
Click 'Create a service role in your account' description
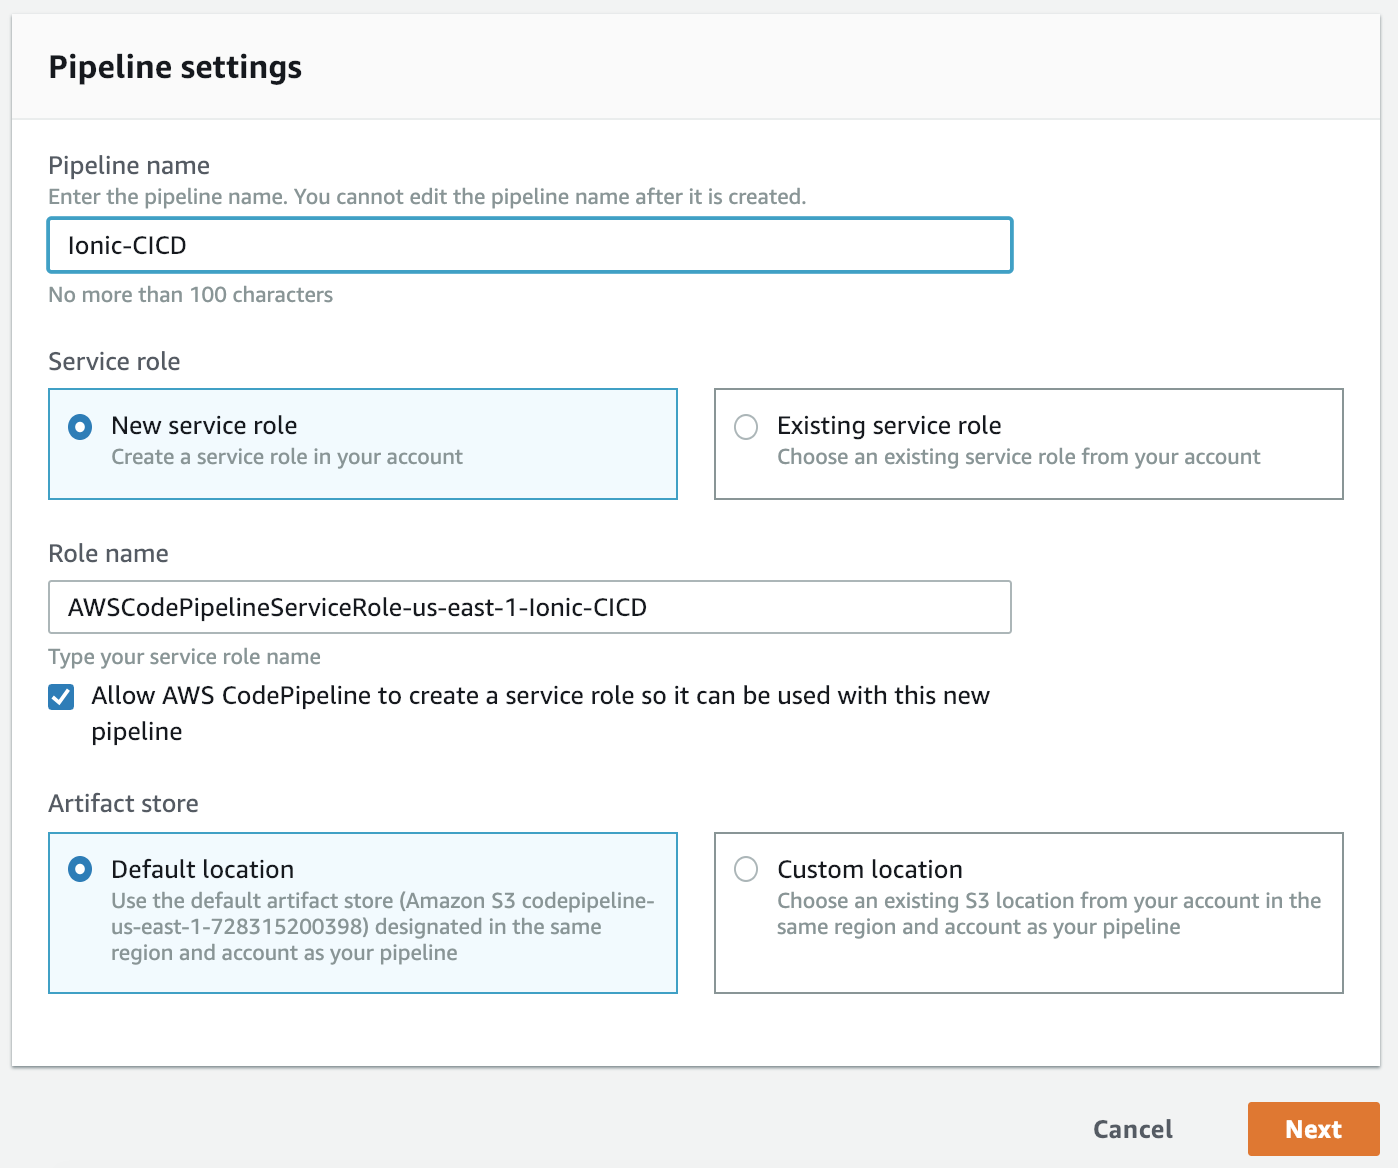pos(287,457)
